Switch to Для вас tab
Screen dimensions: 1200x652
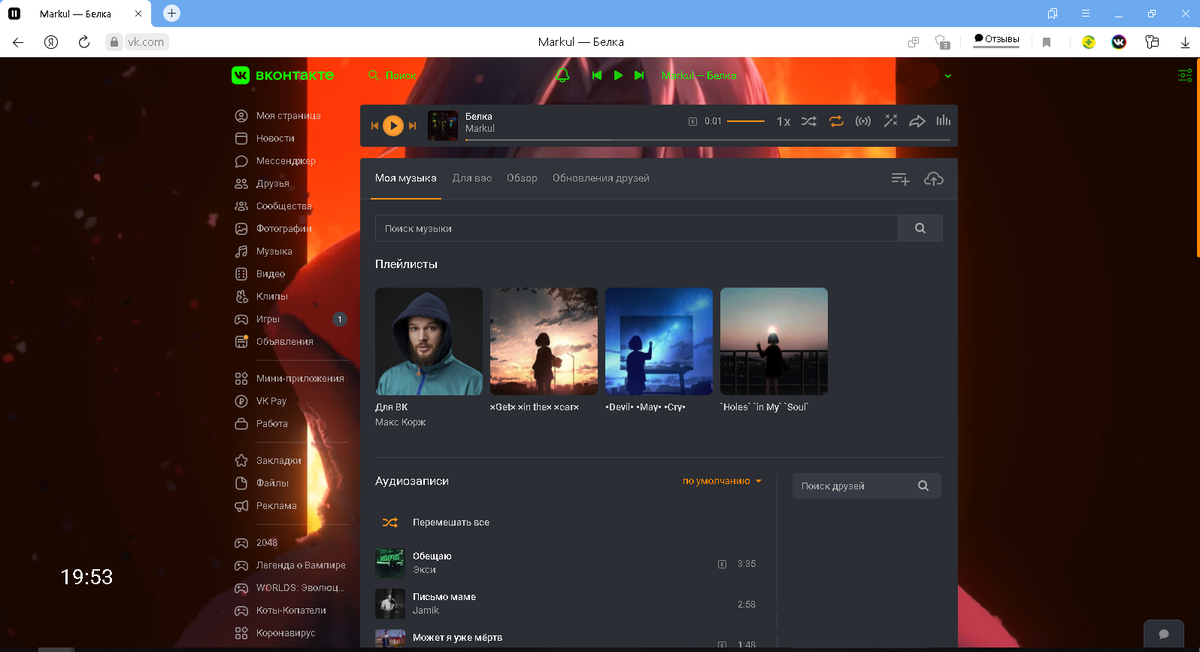[472, 178]
